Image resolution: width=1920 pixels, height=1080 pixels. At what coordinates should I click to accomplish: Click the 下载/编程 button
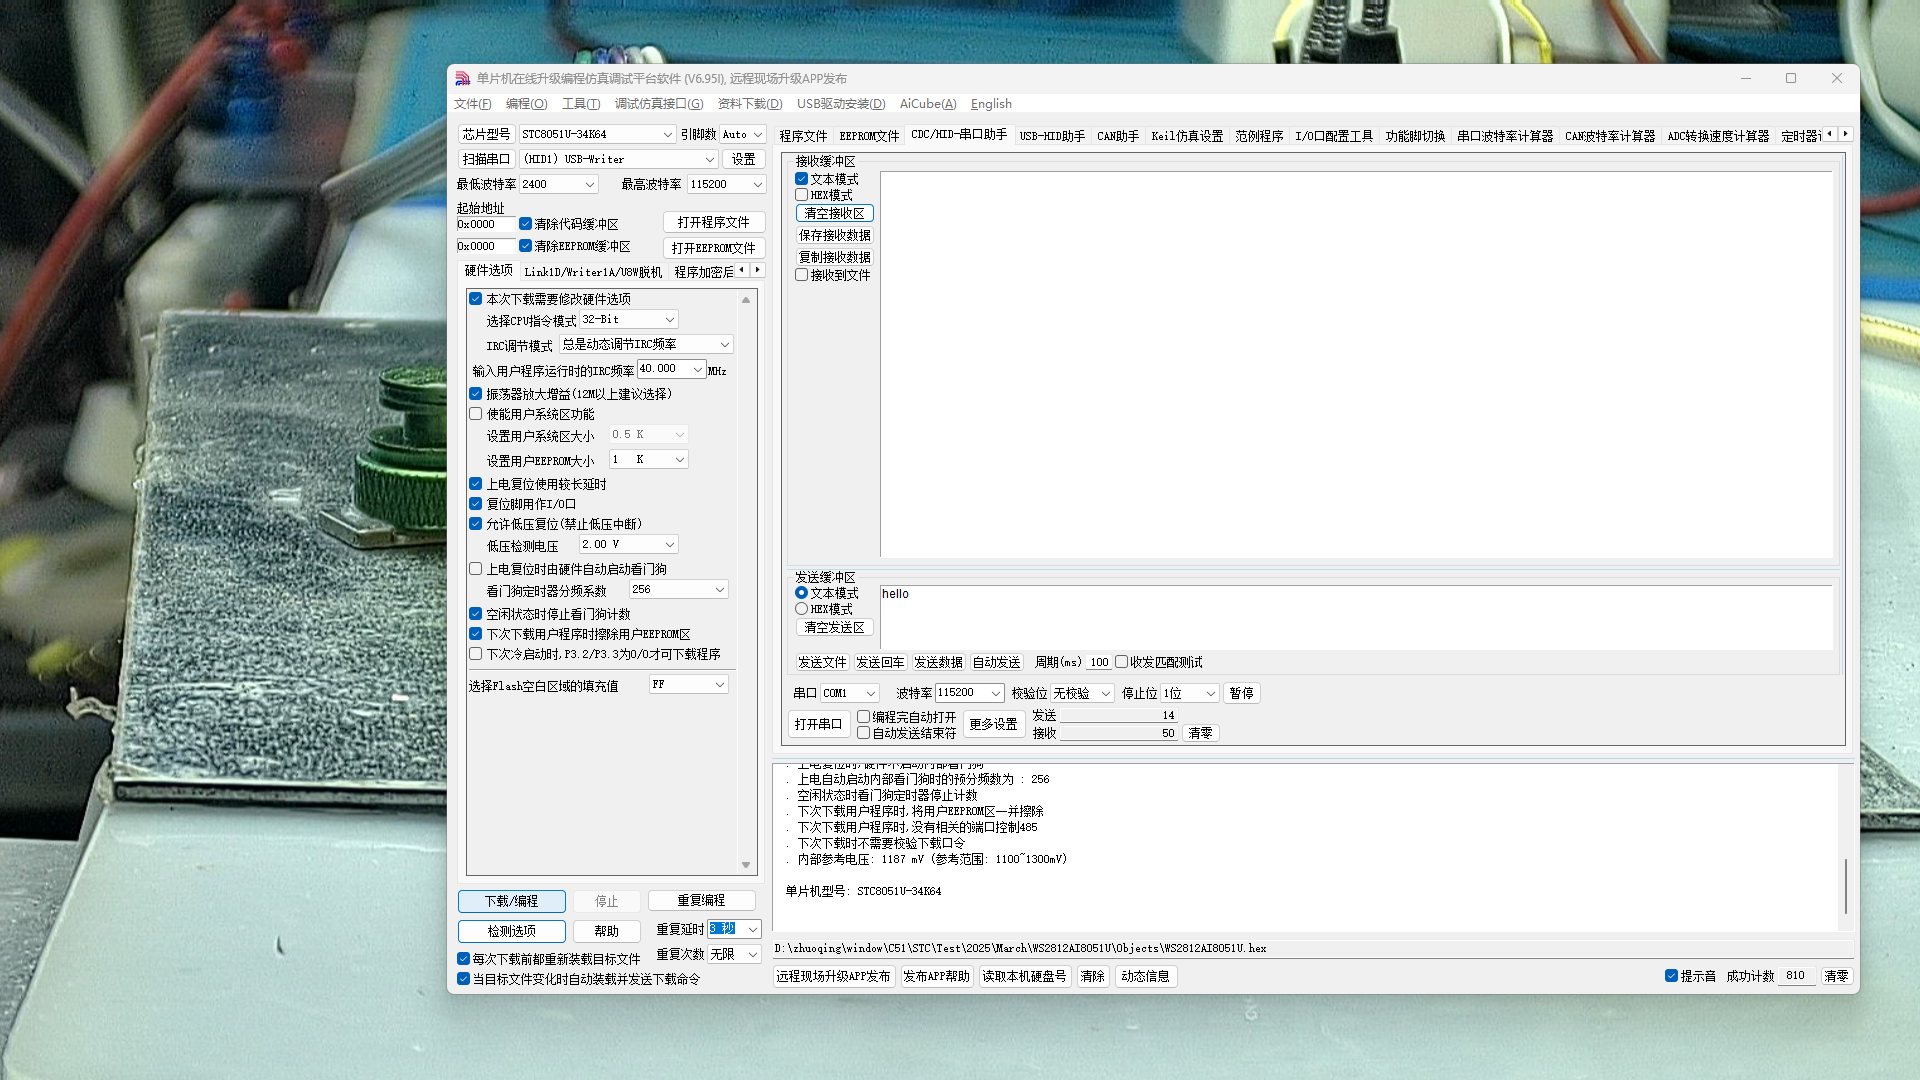click(511, 901)
